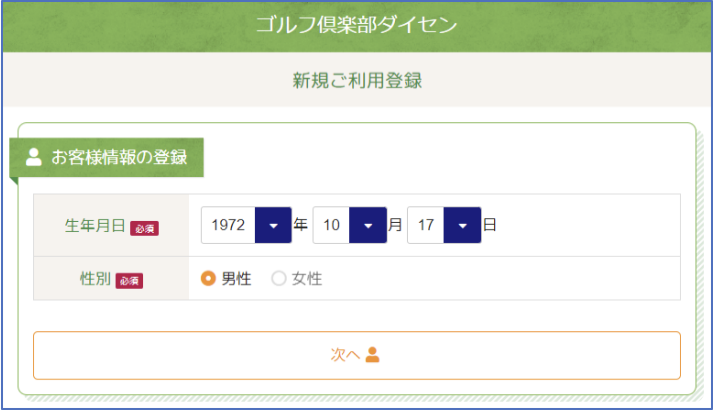The width and height of the screenshot is (713, 410).
Task: Click the 1972 year value field
Action: (229, 225)
